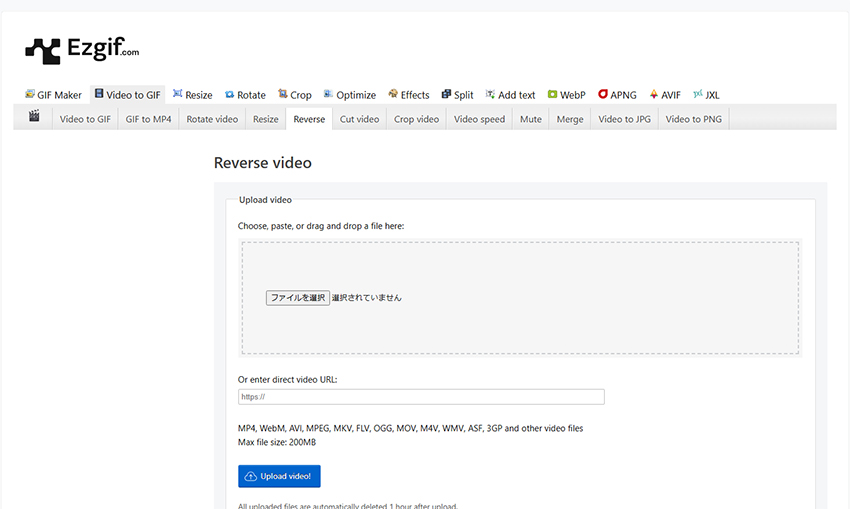The height and width of the screenshot is (509, 850).
Task: Open the WebP tool
Action: (x=566, y=95)
